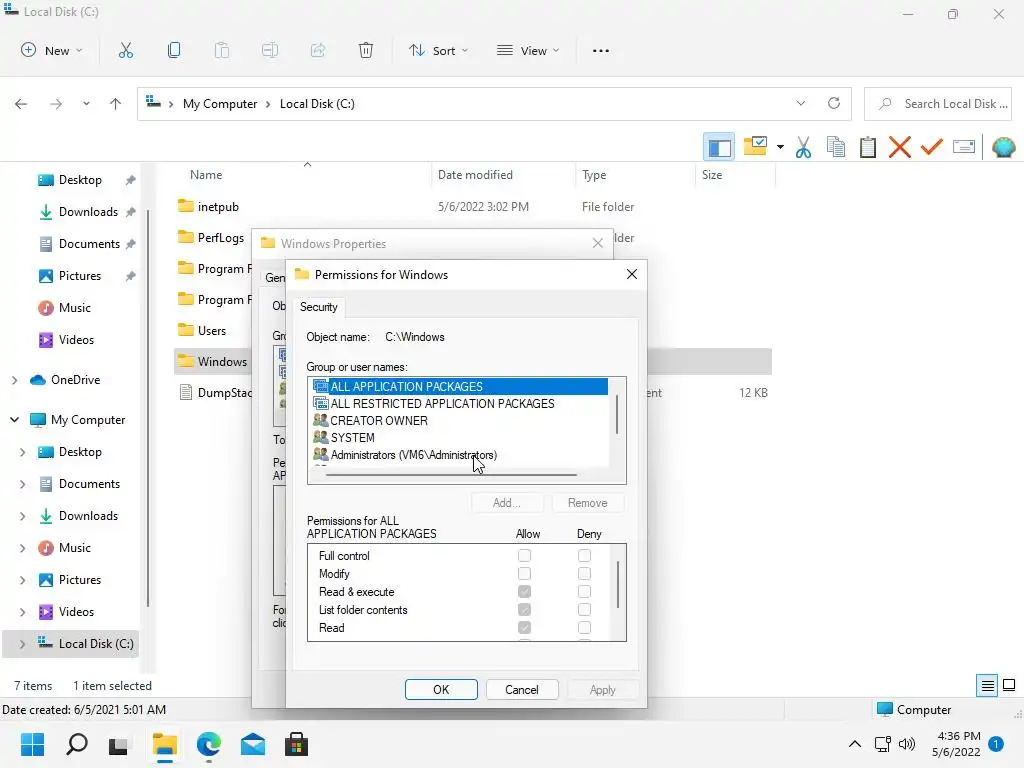The height and width of the screenshot is (768, 1024).
Task: Toggle the preview pane icon in secondary toolbar
Action: coord(719,147)
